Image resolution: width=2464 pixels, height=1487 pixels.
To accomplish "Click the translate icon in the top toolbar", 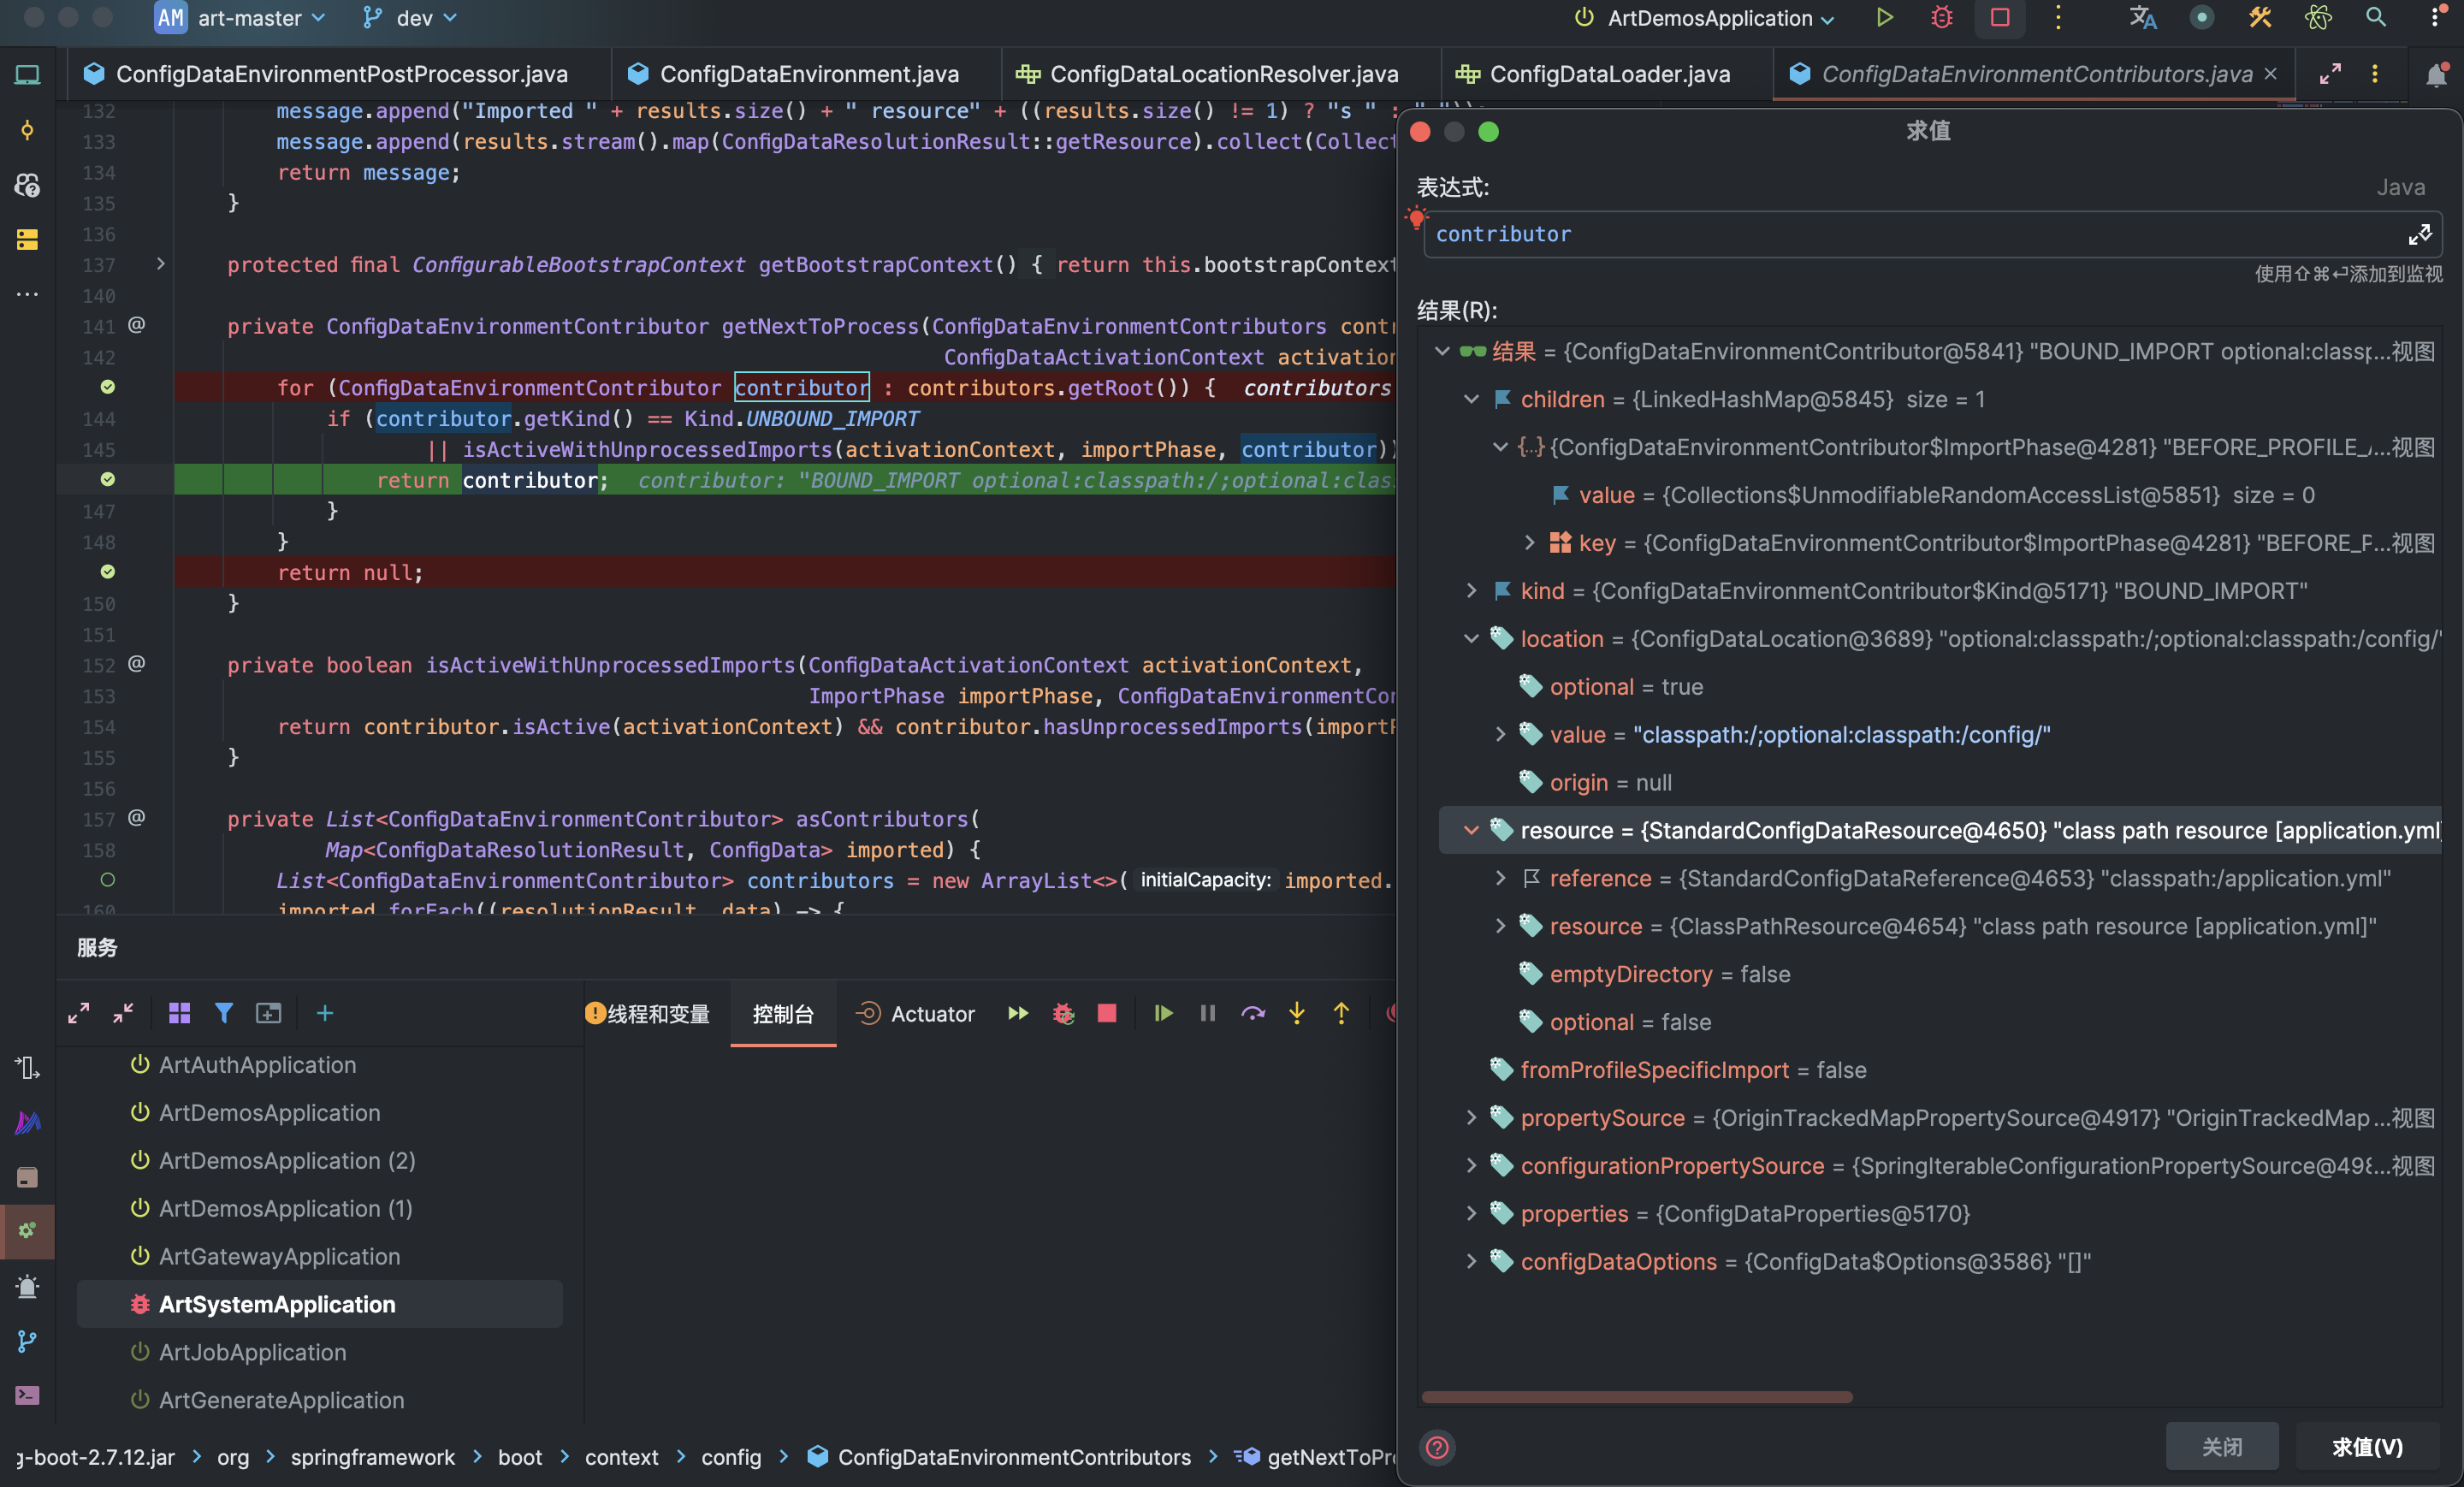I will [x=2142, y=18].
